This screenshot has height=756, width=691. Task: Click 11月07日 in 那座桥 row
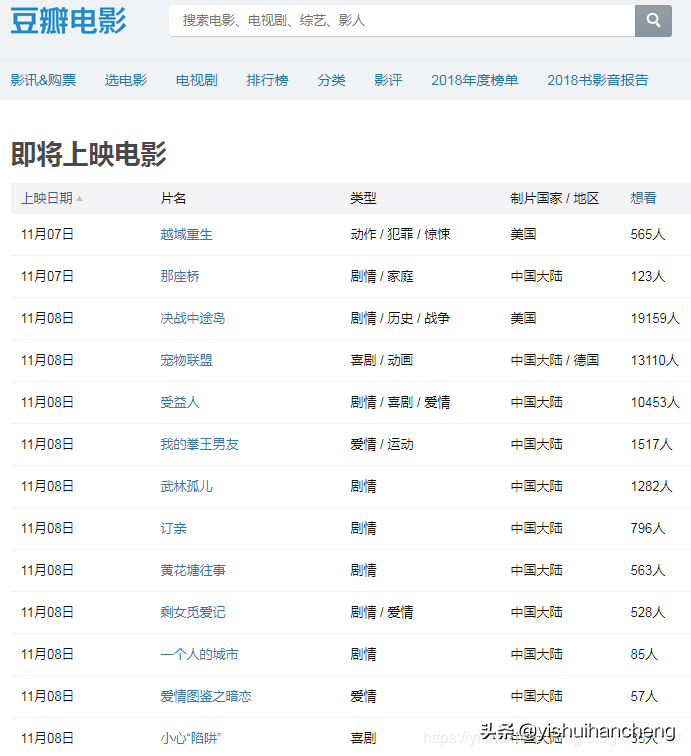pyautogui.click(x=47, y=276)
